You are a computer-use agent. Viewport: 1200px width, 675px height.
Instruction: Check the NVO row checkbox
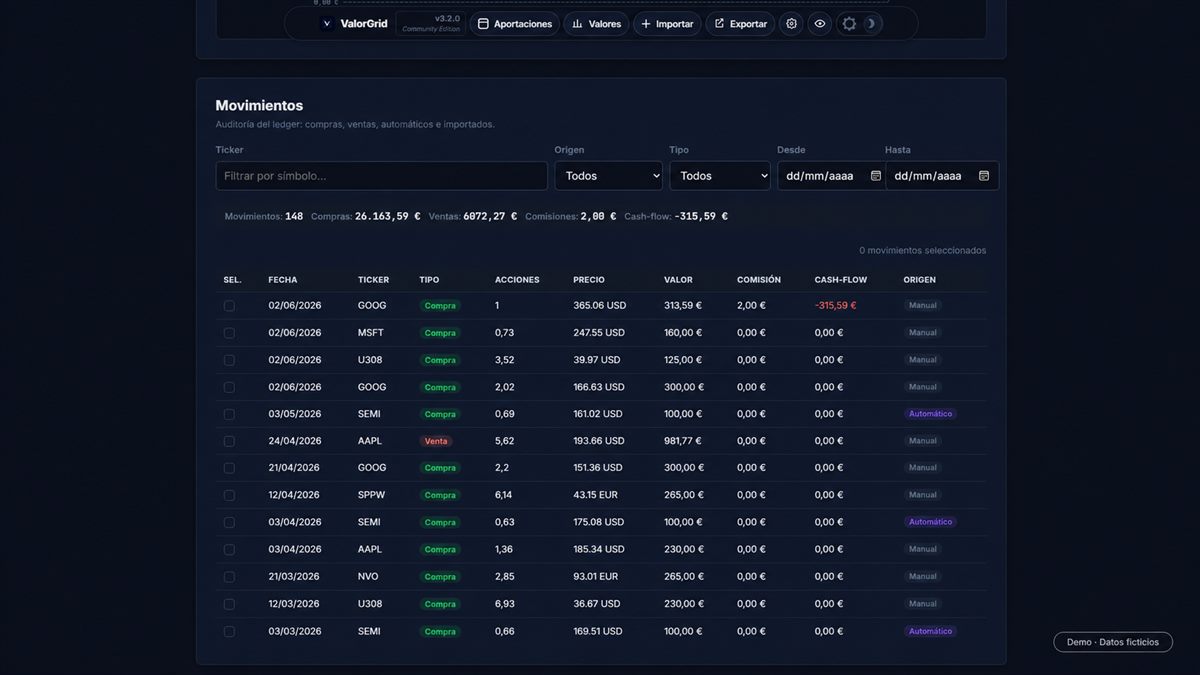(229, 577)
